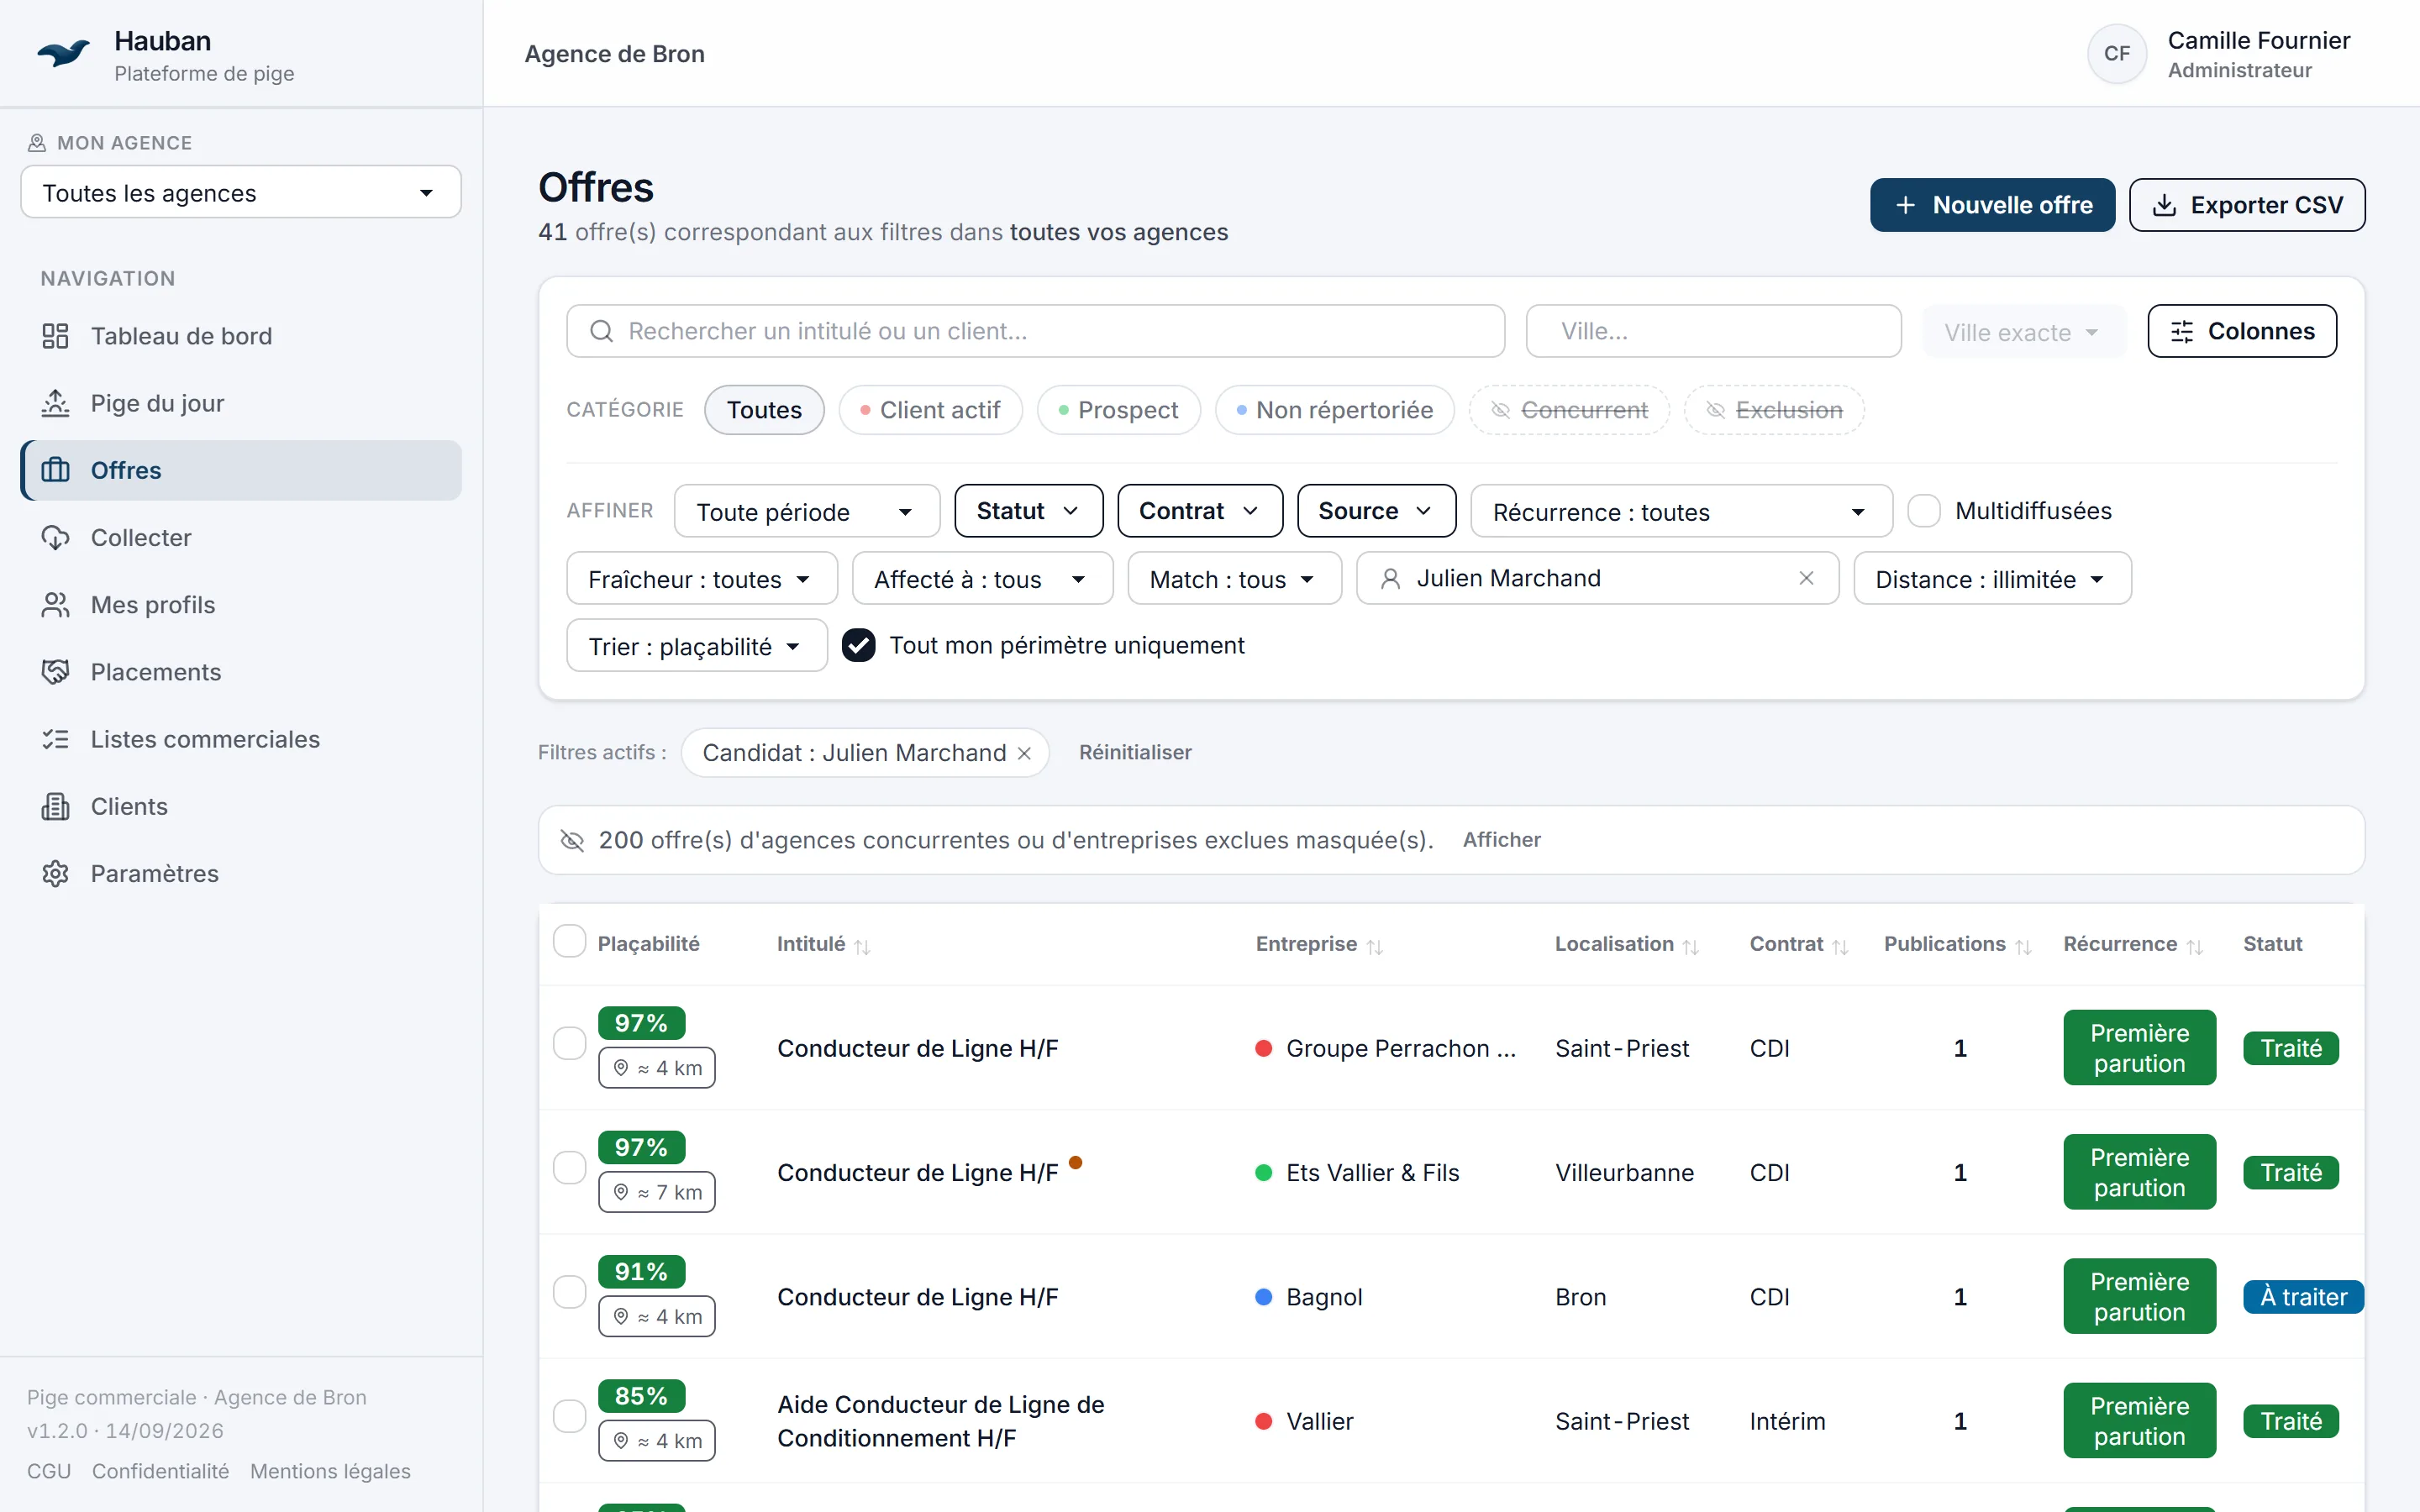Focus the Ville input field
Screen dimensions: 2420x1512
point(1713,331)
